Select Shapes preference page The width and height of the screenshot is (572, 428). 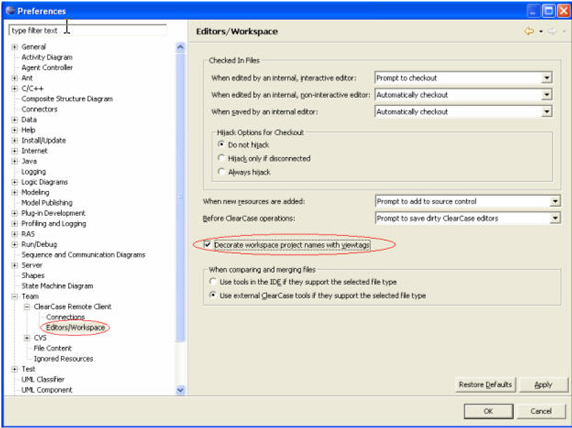[x=33, y=275]
